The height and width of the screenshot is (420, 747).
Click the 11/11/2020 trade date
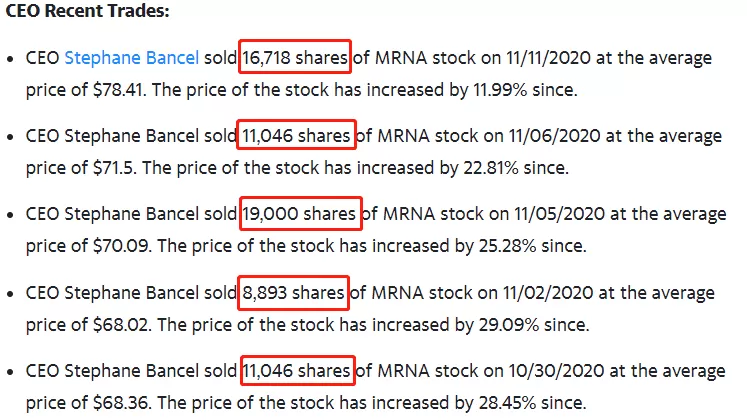(x=548, y=58)
